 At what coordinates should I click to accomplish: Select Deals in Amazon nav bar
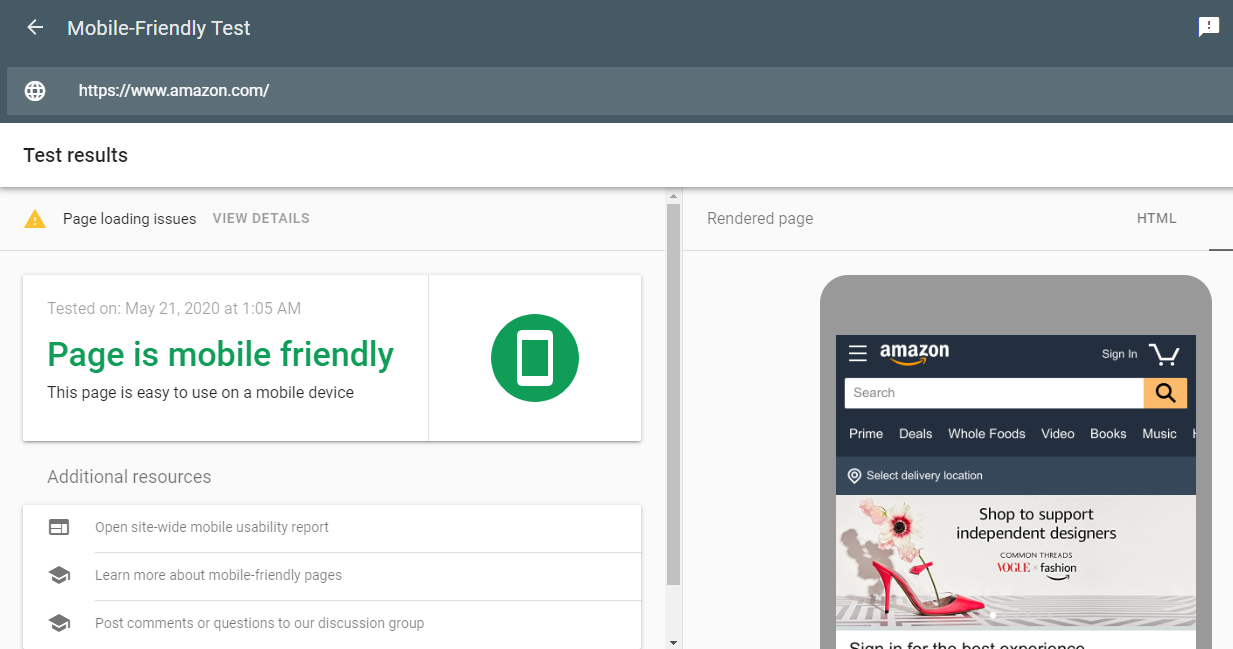(915, 434)
